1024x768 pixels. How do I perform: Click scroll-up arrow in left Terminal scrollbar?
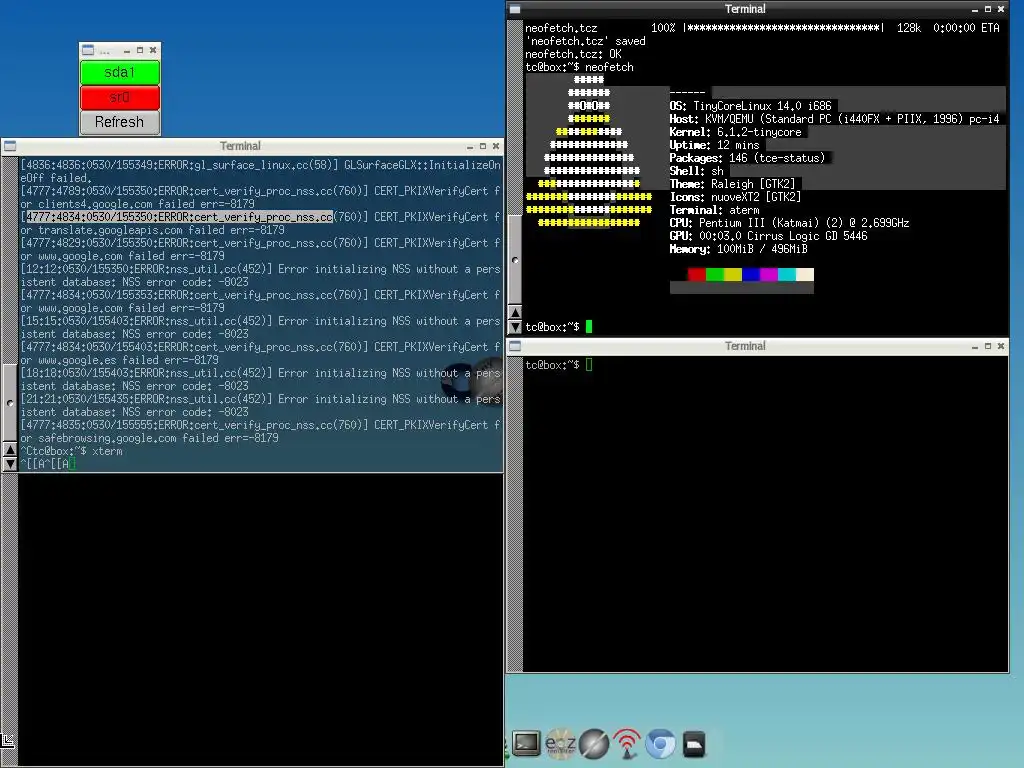coord(10,450)
